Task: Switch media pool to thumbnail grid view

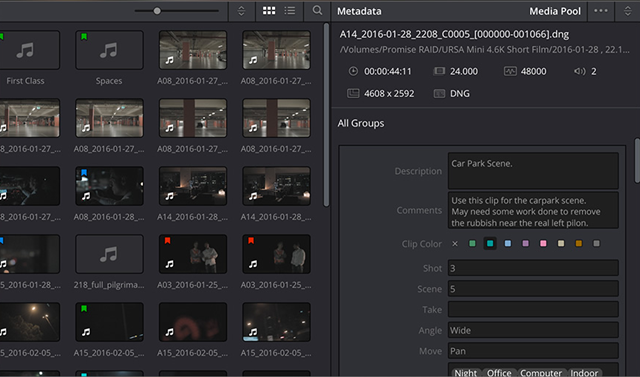Action: point(269,11)
